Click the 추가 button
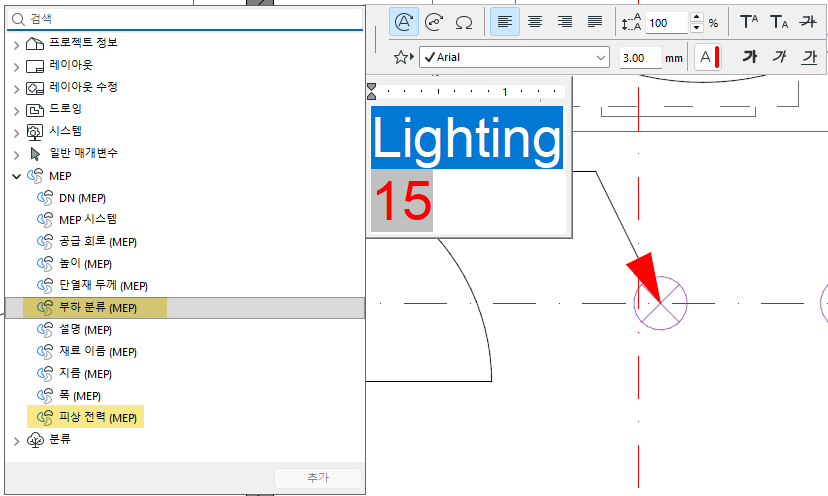 click(x=318, y=478)
